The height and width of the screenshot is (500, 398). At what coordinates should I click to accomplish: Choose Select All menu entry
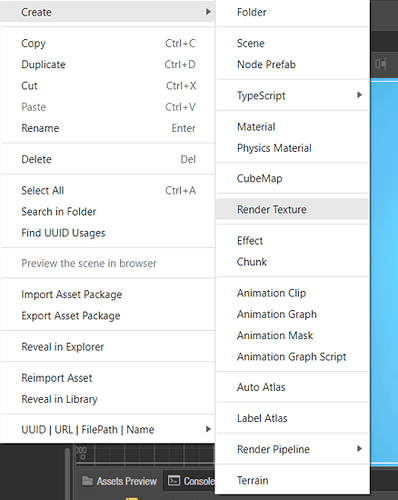point(107,190)
